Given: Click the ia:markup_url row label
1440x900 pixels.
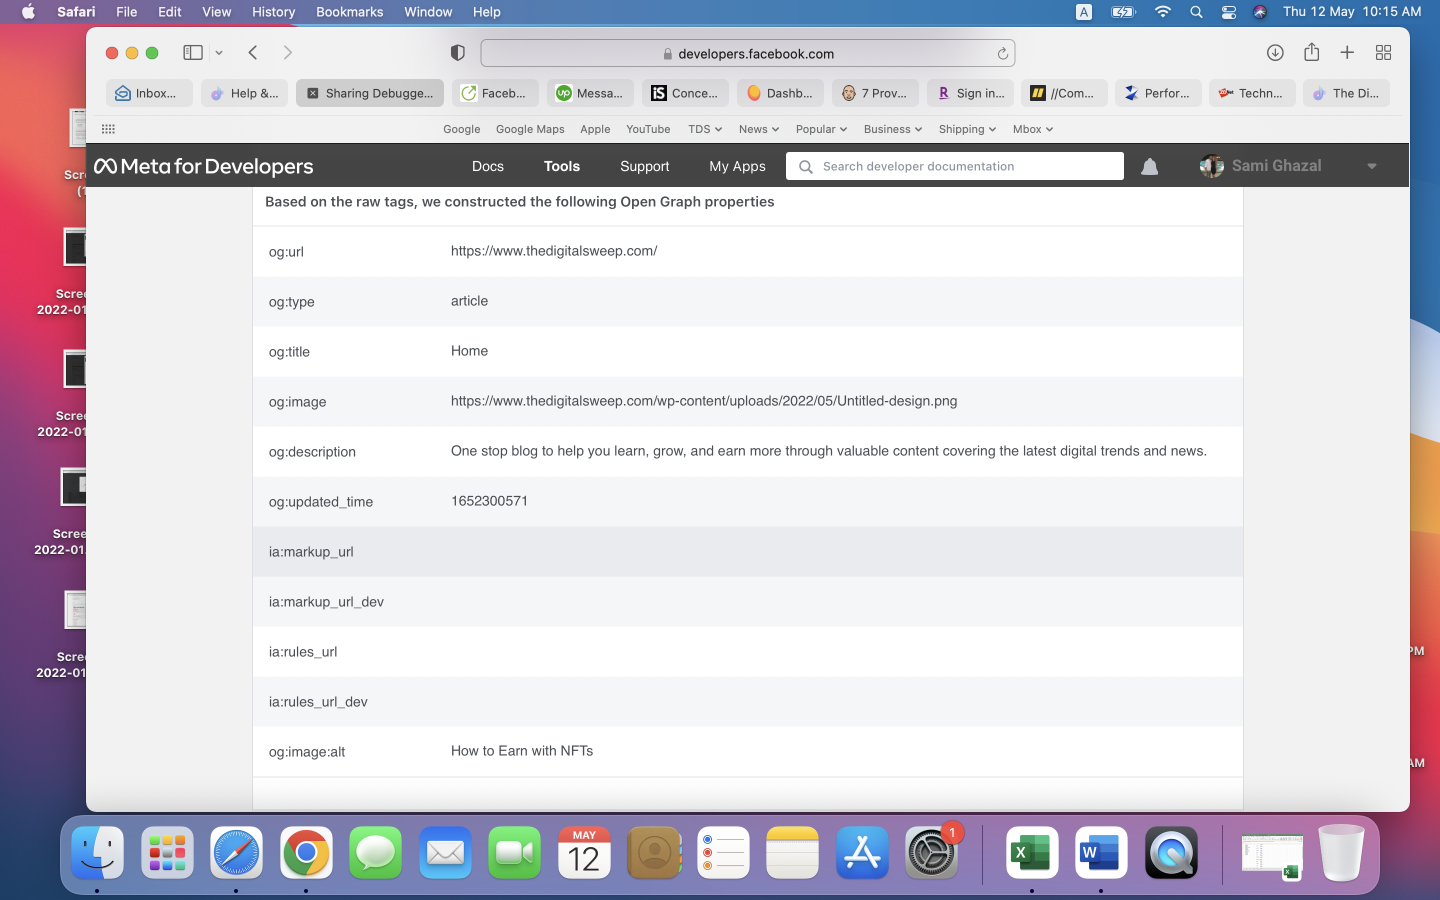Looking at the screenshot, I should click(311, 552).
